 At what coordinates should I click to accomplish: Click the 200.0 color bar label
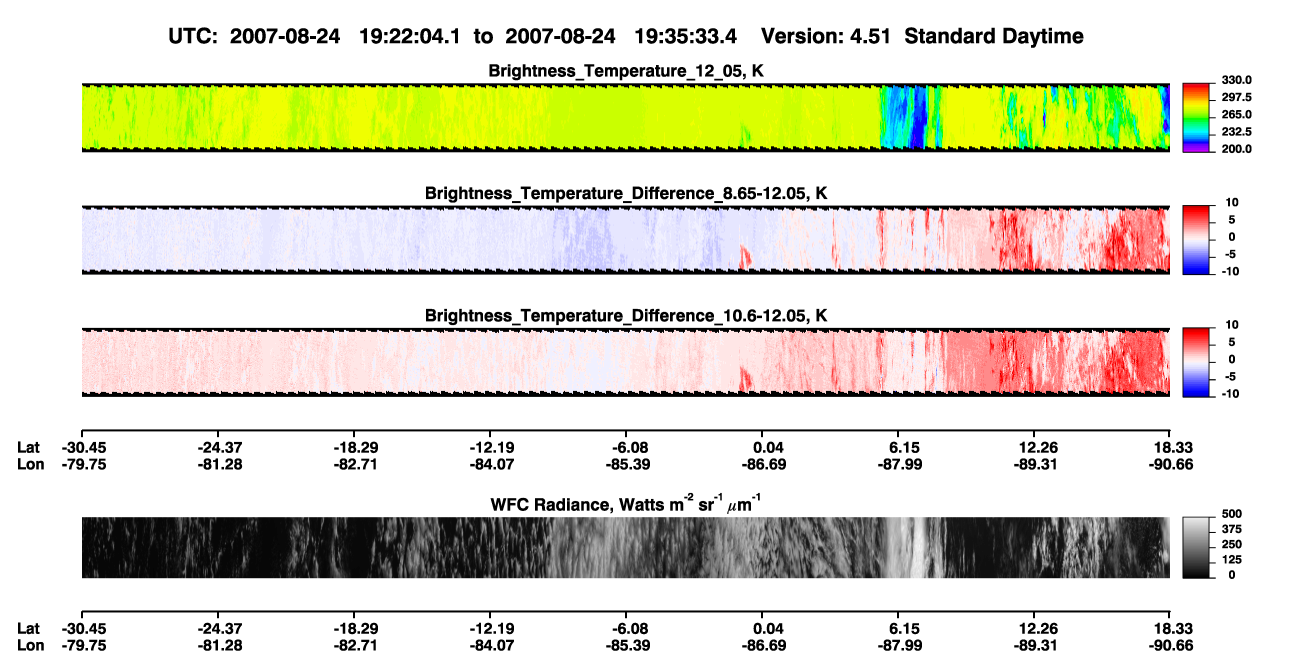pos(1235,149)
